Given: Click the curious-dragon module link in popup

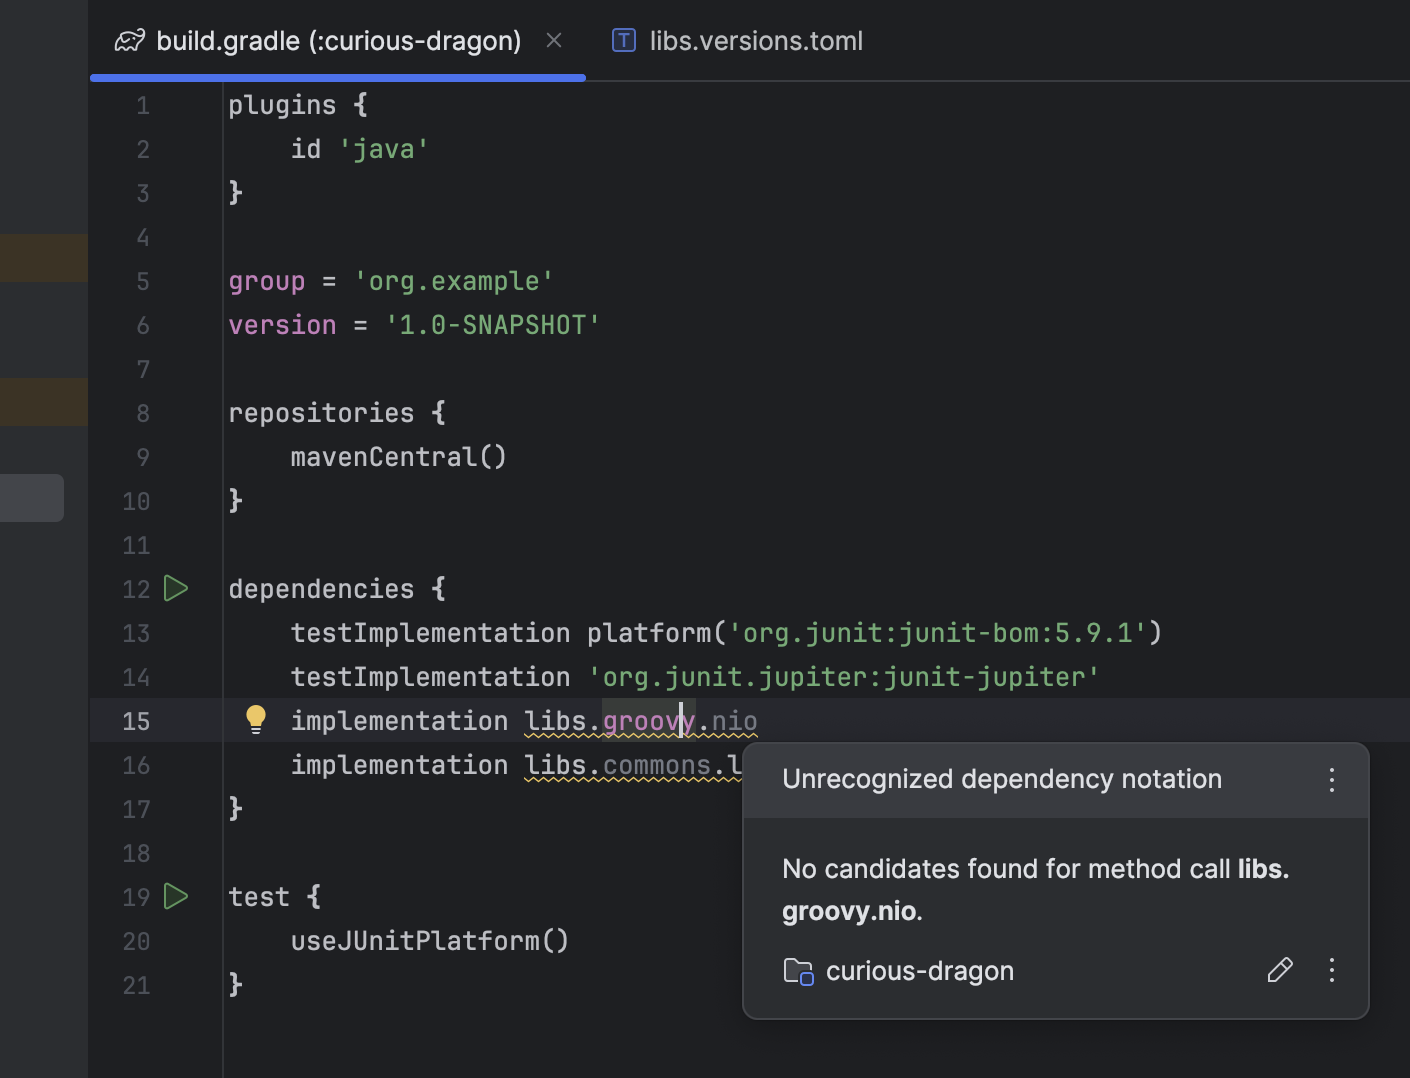Looking at the screenshot, I should tap(919, 971).
